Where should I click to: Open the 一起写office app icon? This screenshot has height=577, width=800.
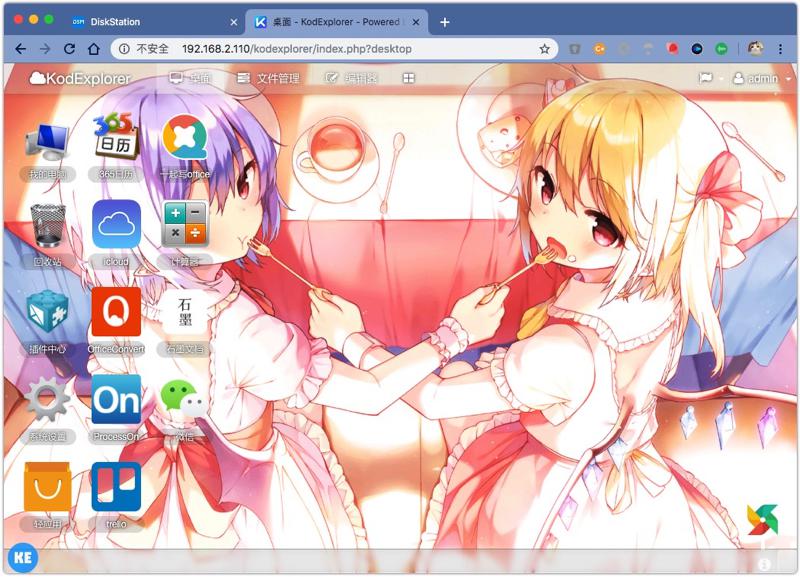tap(185, 136)
